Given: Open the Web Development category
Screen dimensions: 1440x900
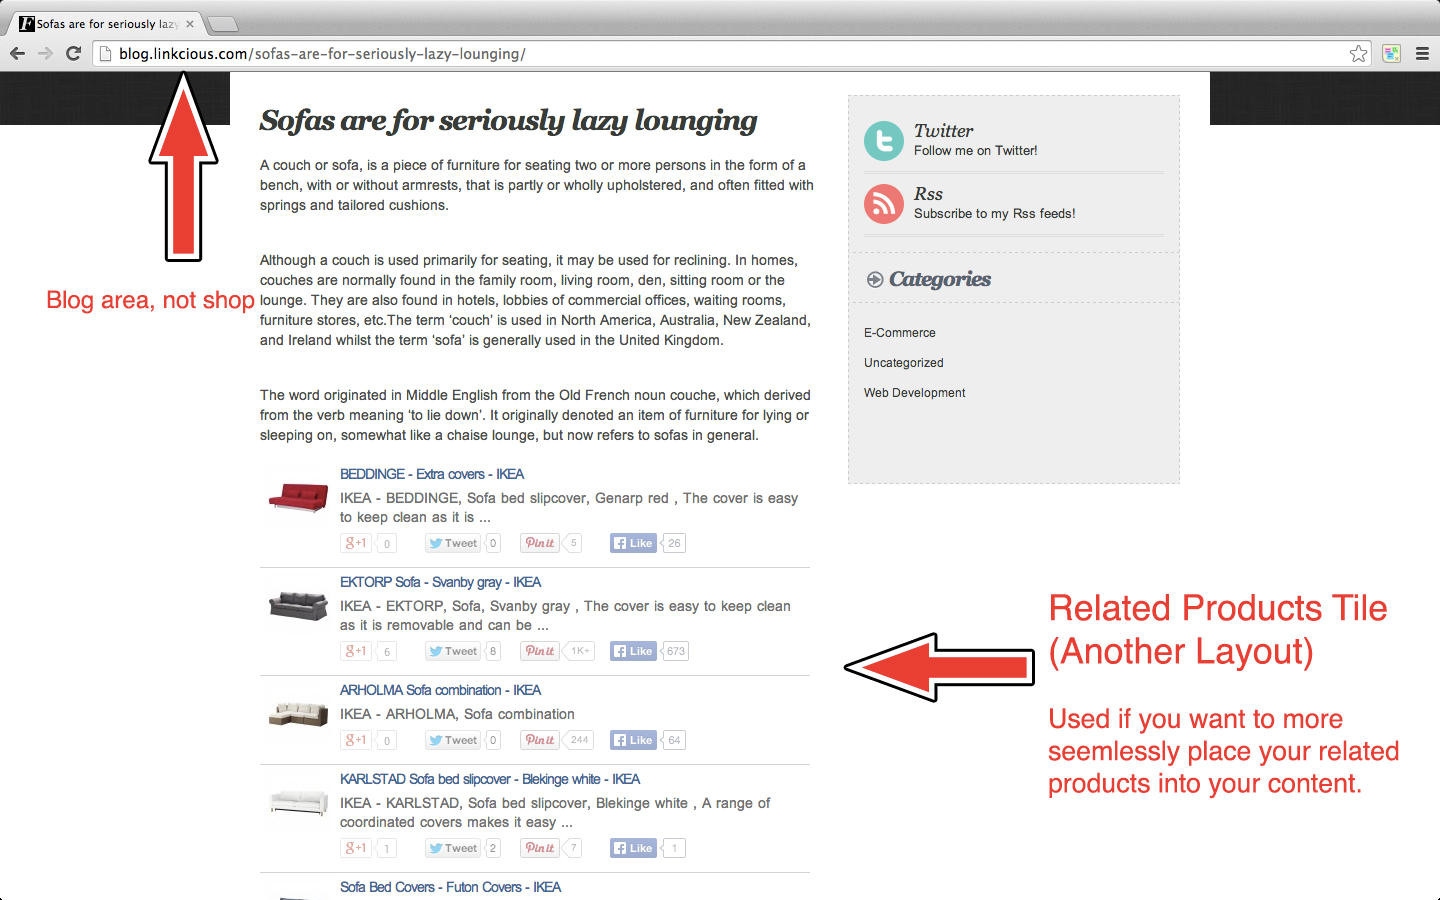Looking at the screenshot, I should [x=915, y=393].
